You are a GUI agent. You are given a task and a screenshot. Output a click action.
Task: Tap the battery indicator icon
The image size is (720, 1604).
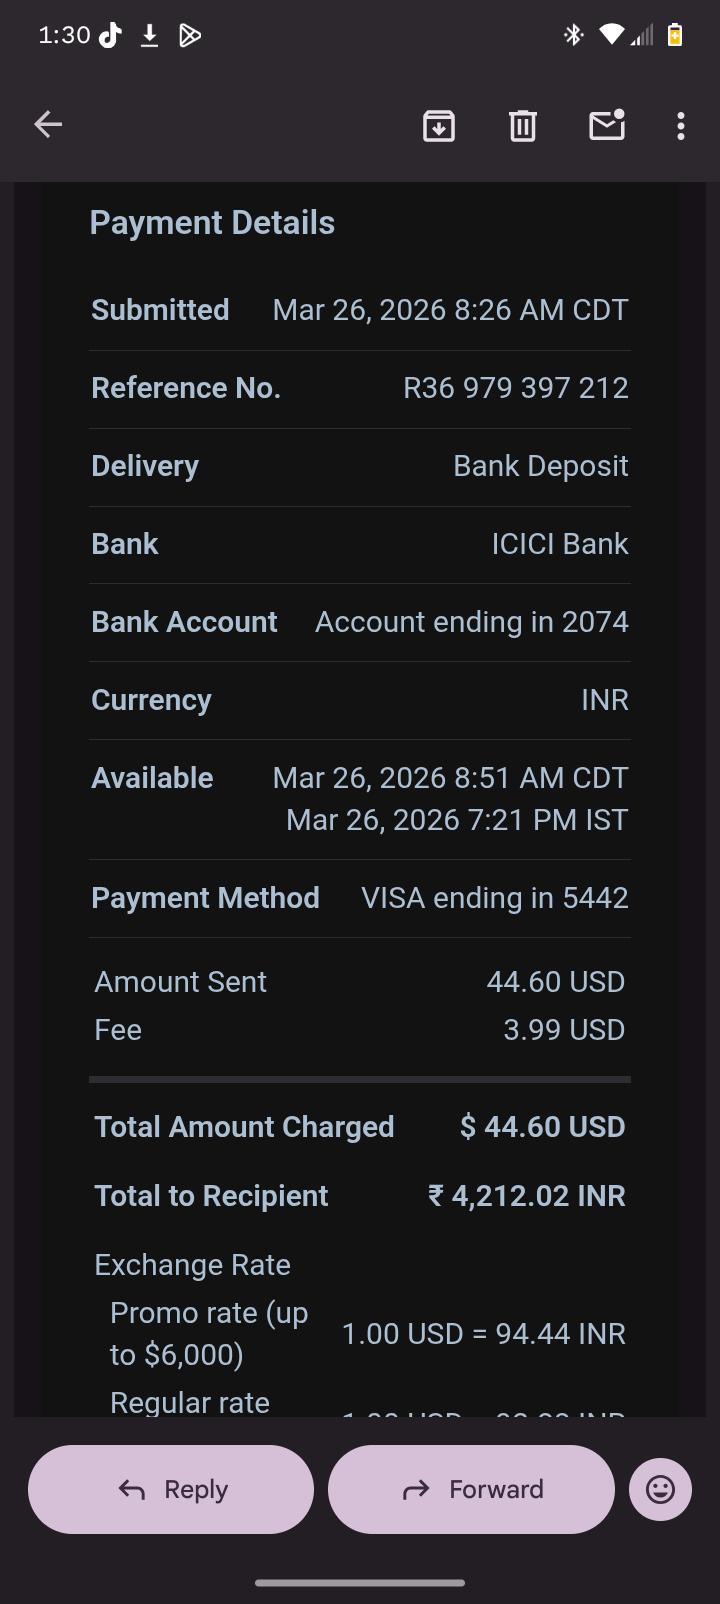coord(676,36)
